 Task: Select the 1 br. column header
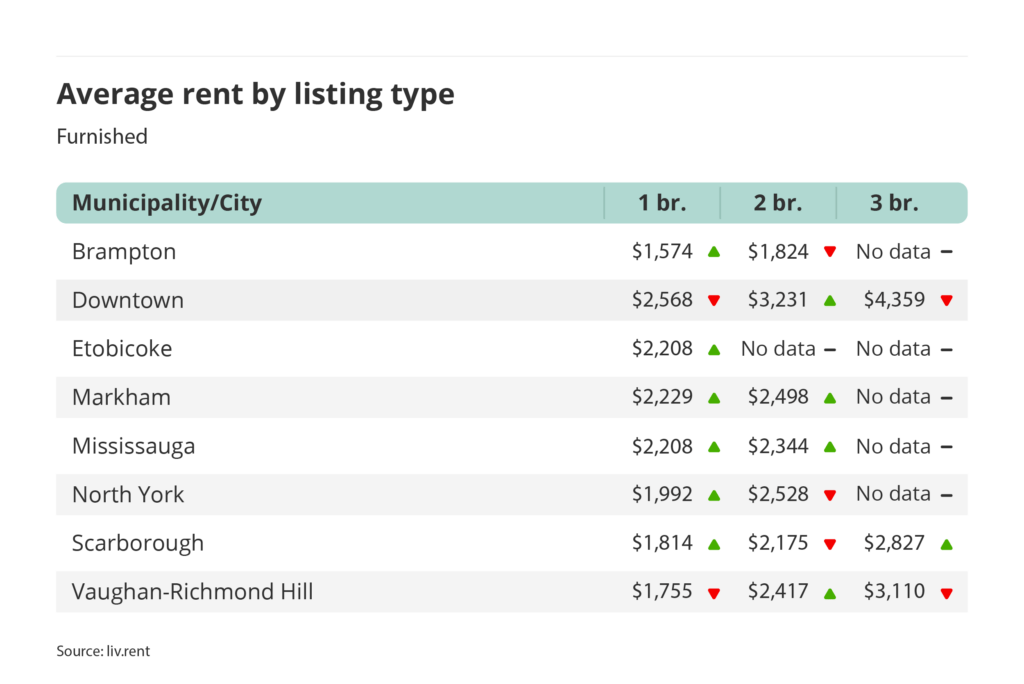(662, 203)
